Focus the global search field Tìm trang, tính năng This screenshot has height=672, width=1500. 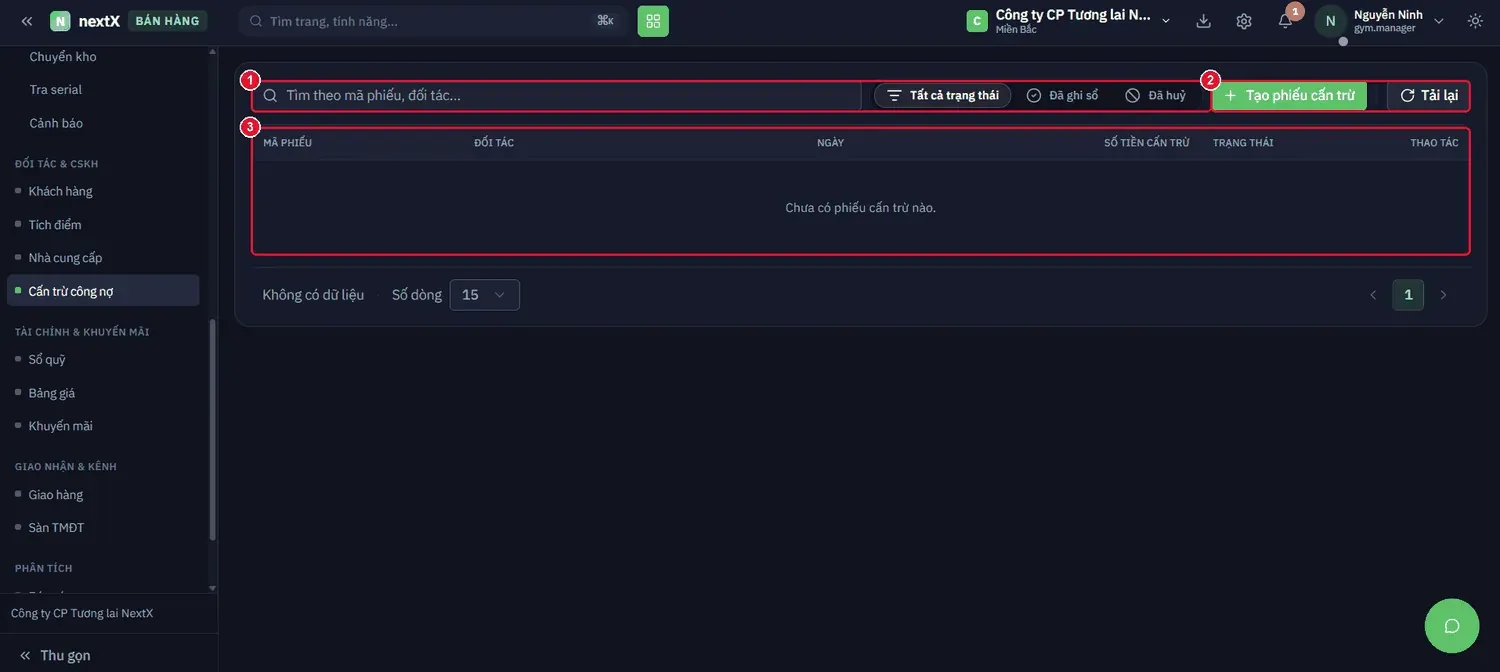[433, 21]
